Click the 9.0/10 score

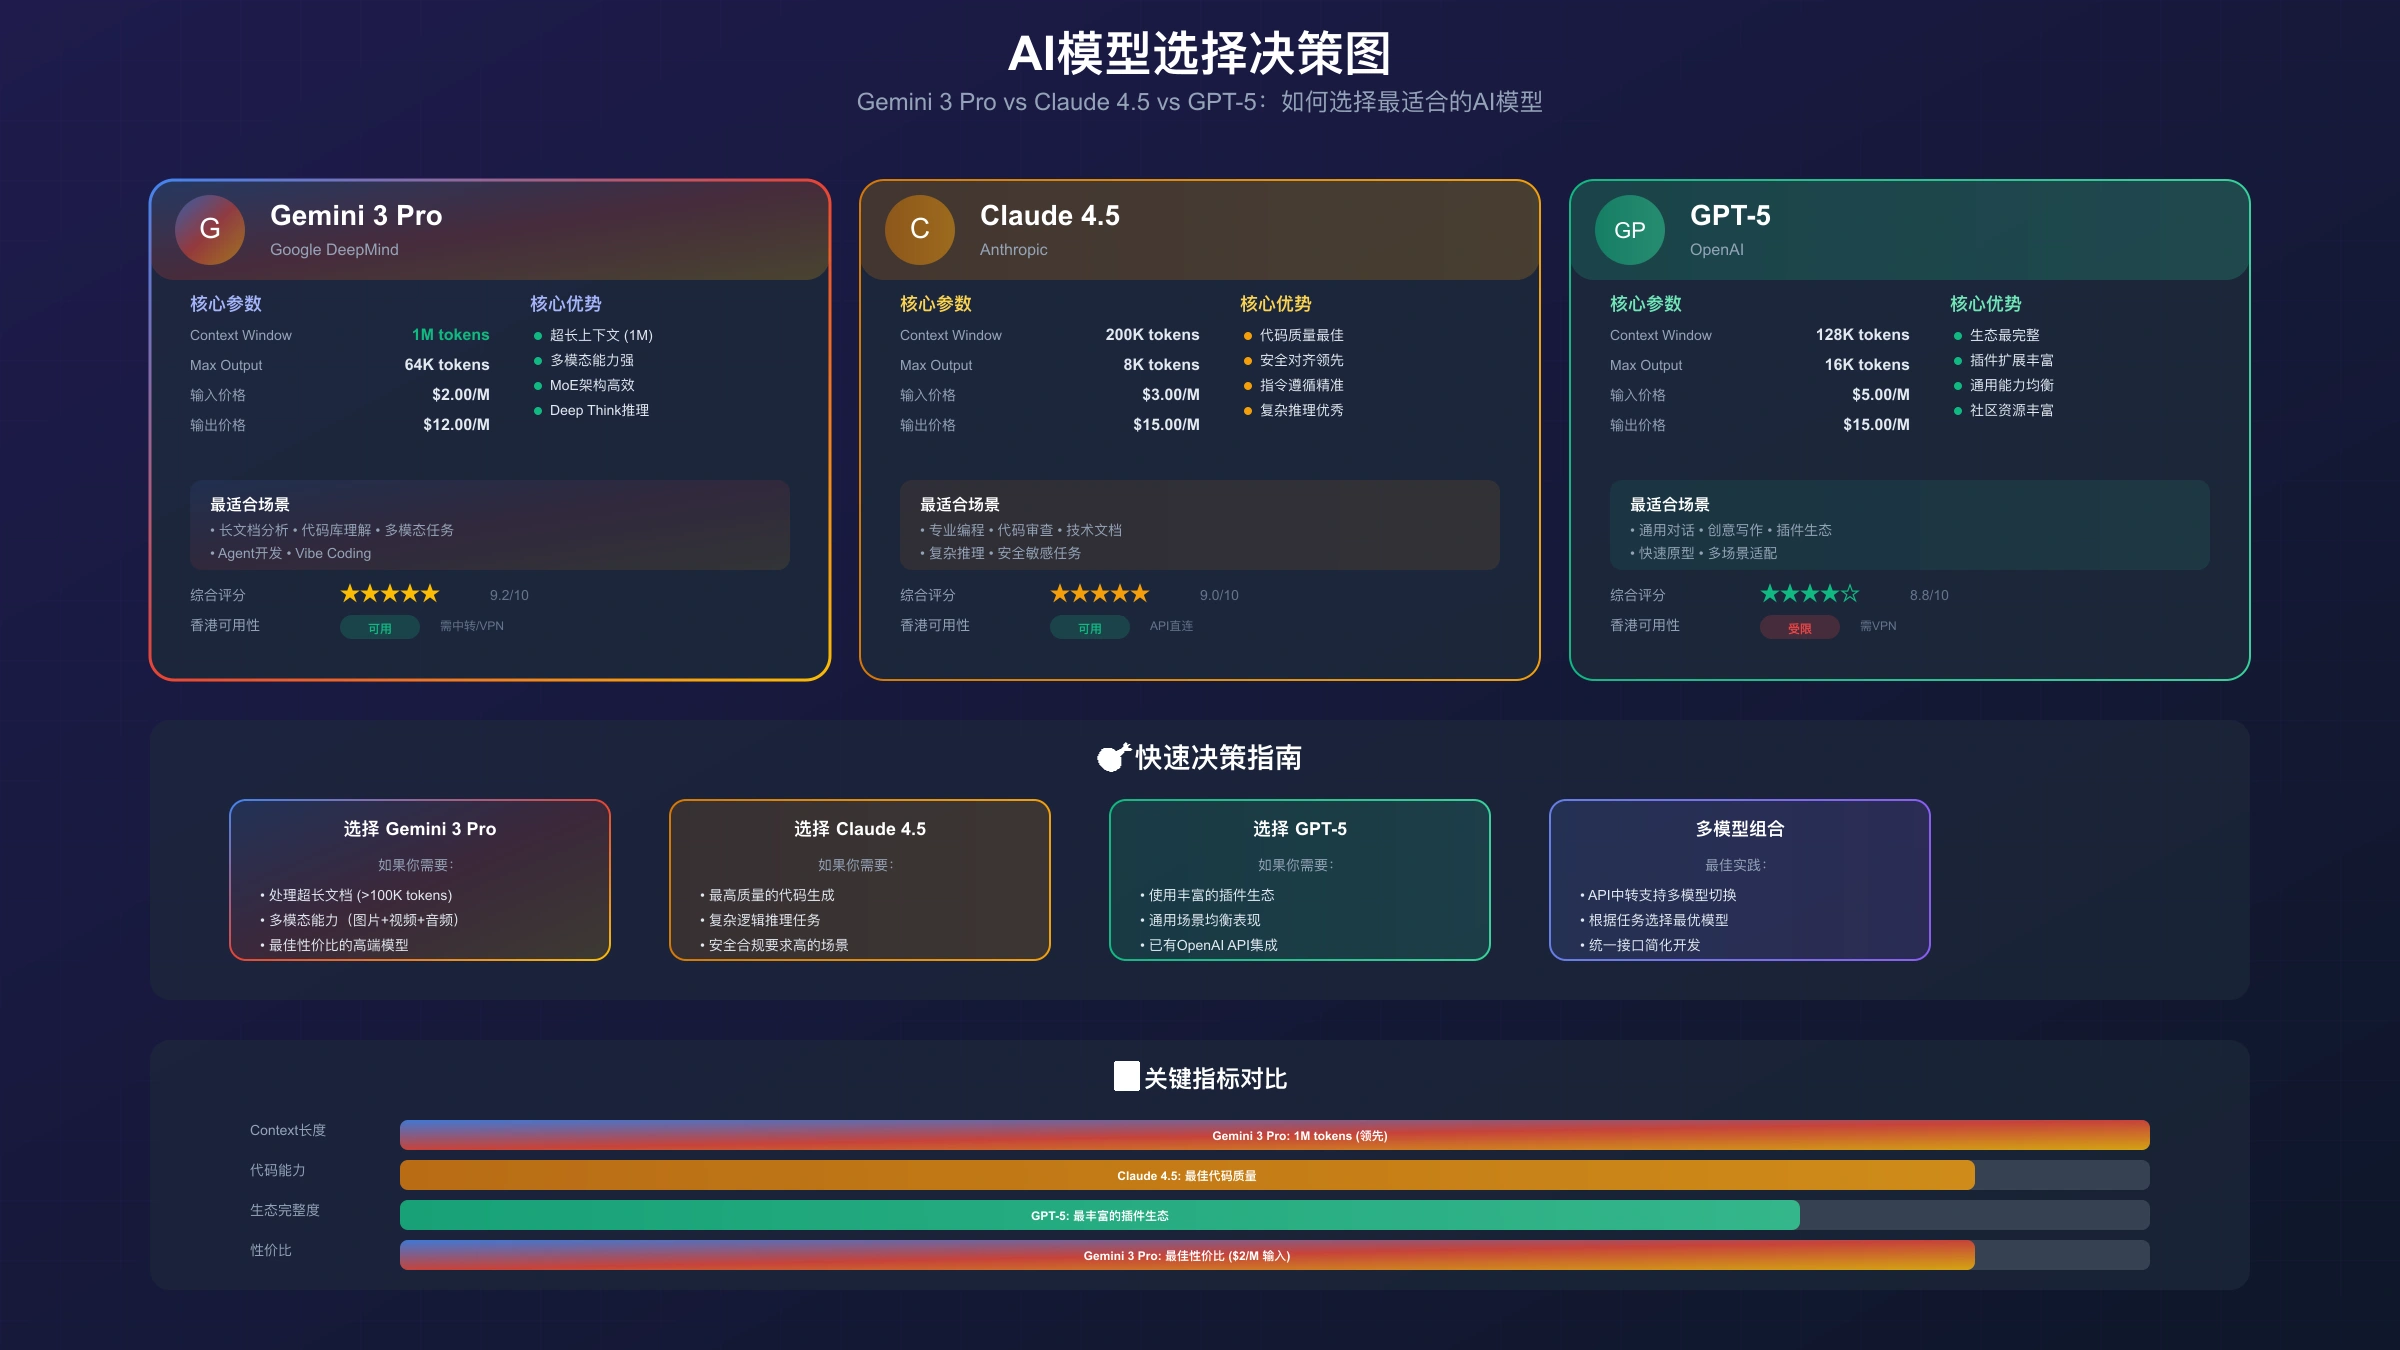[x=1219, y=595]
